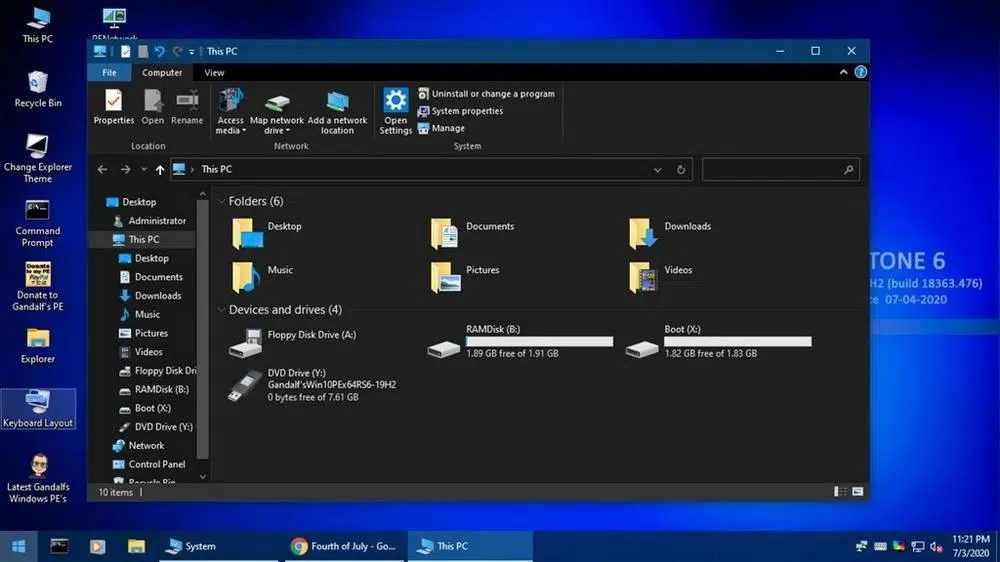Viewport: 1000px width, 562px height.
Task: Click Add a network location
Action: [337, 112]
